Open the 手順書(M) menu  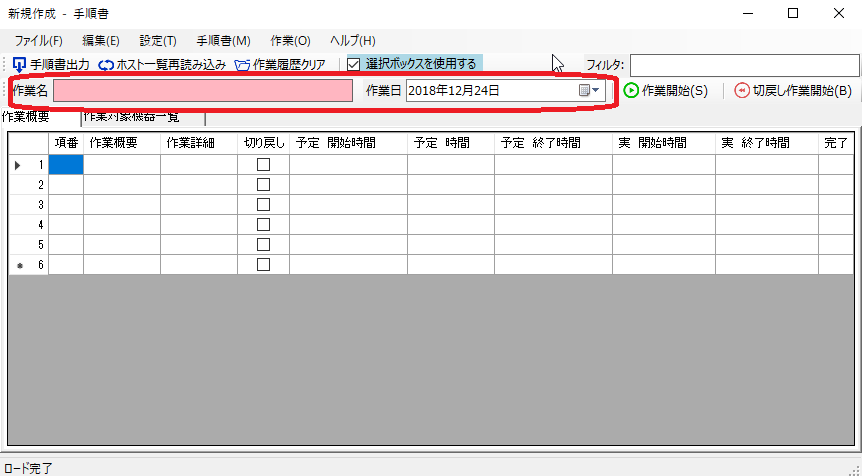[223, 41]
